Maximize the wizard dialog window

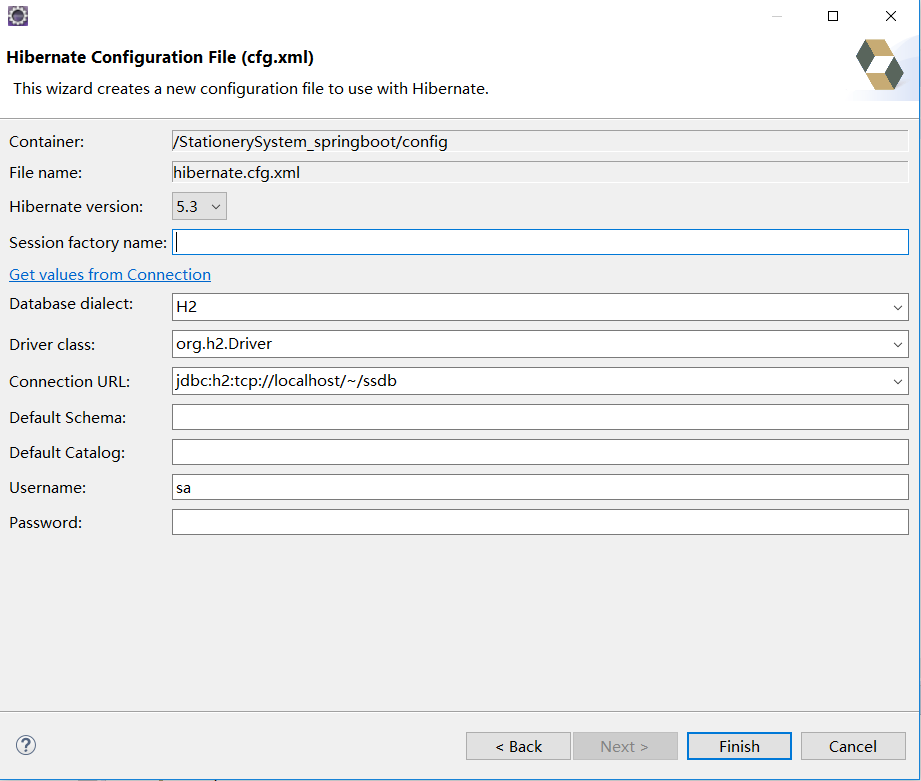tap(833, 16)
